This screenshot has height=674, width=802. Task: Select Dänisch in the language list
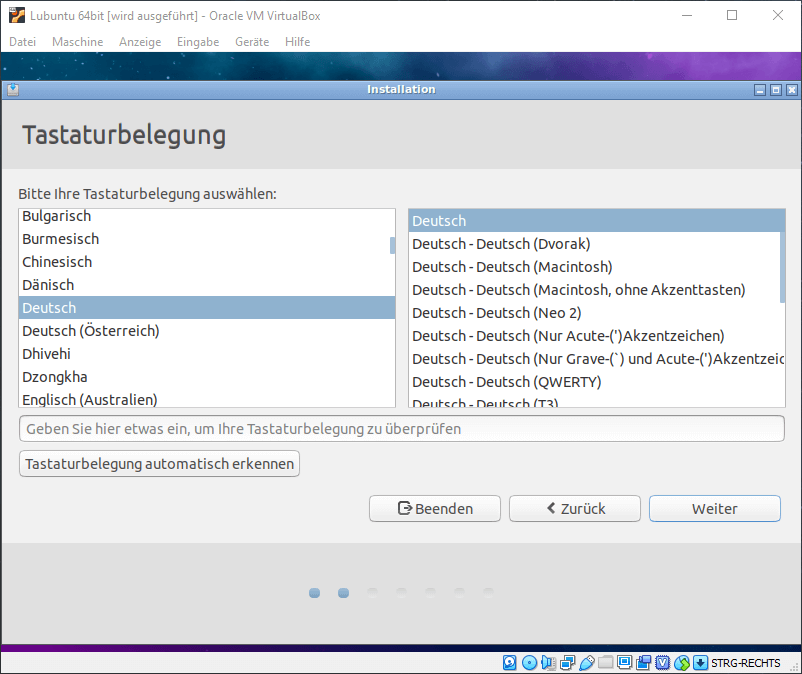[207, 285]
